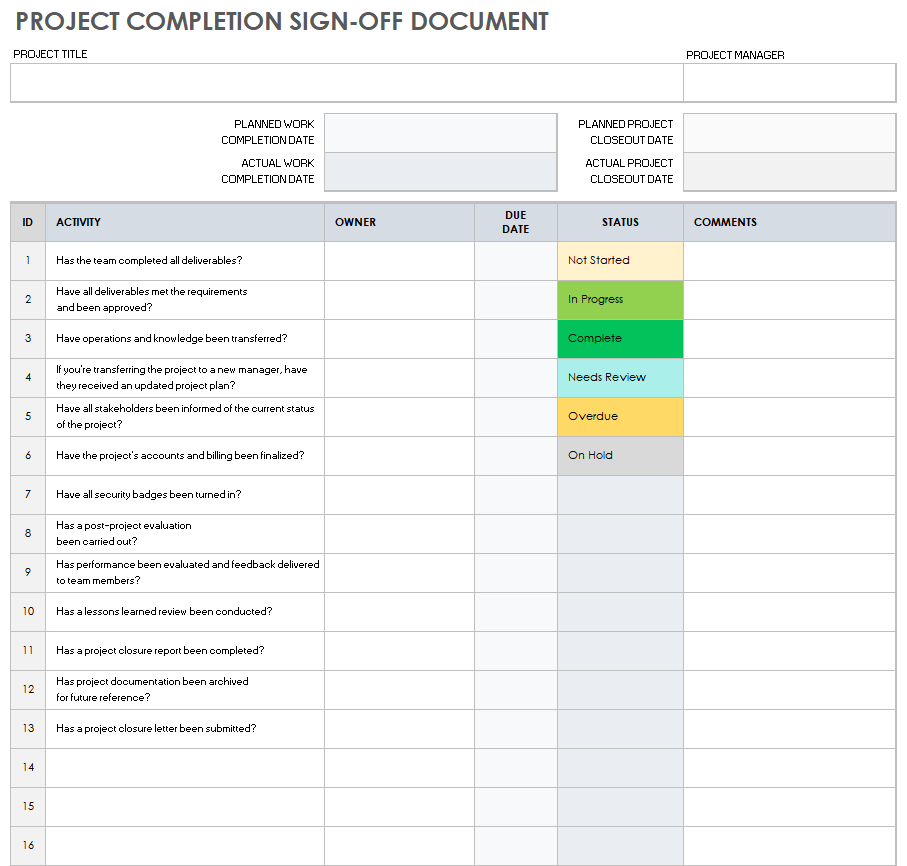Click the green 'In Progress' status cell
The width and height of the screenshot is (907, 866).
click(620, 299)
